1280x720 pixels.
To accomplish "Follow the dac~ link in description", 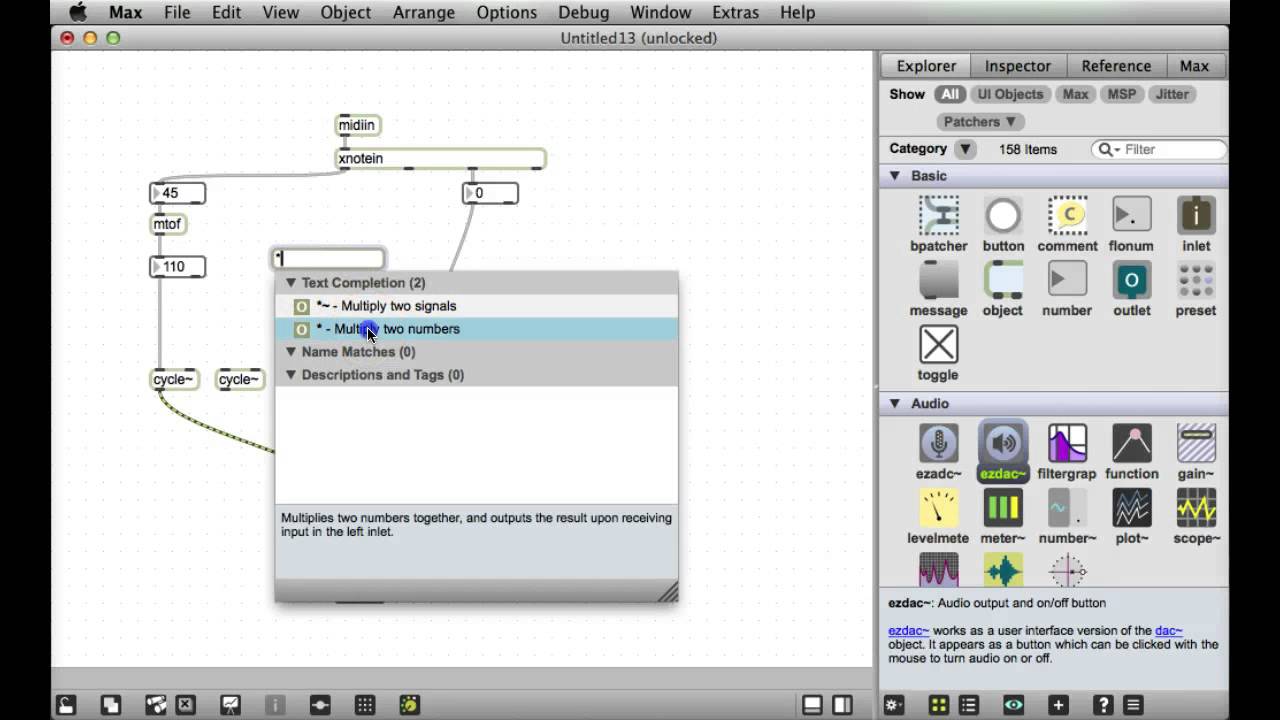I will click(1168, 631).
